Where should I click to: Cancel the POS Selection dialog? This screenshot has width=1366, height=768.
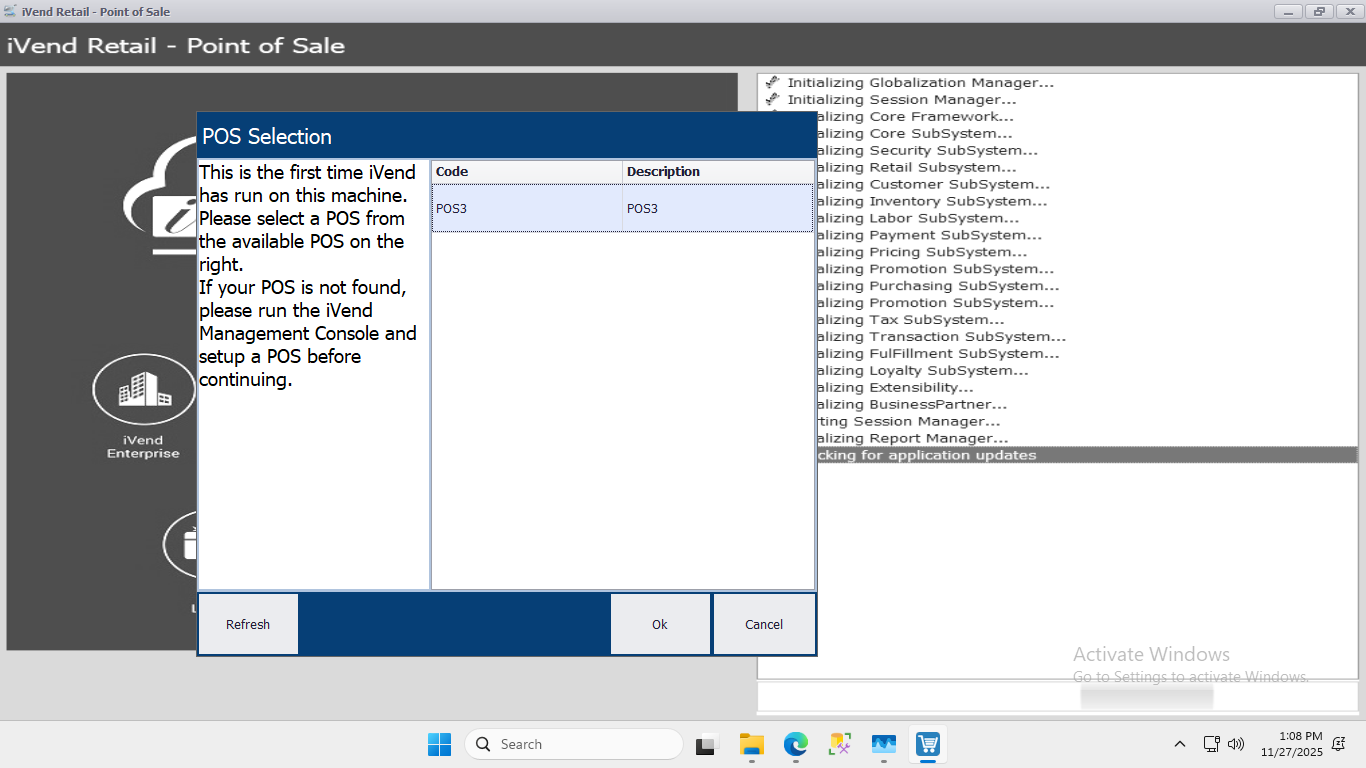tap(764, 624)
